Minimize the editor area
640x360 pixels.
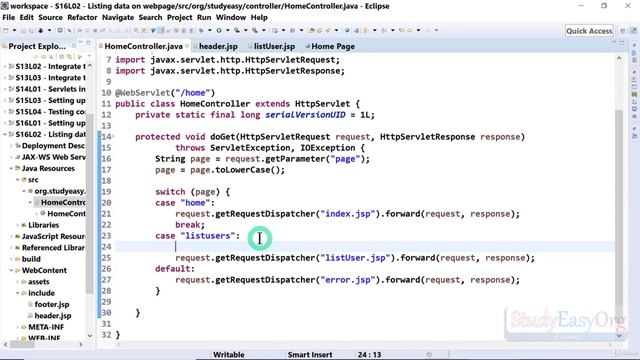point(614,43)
